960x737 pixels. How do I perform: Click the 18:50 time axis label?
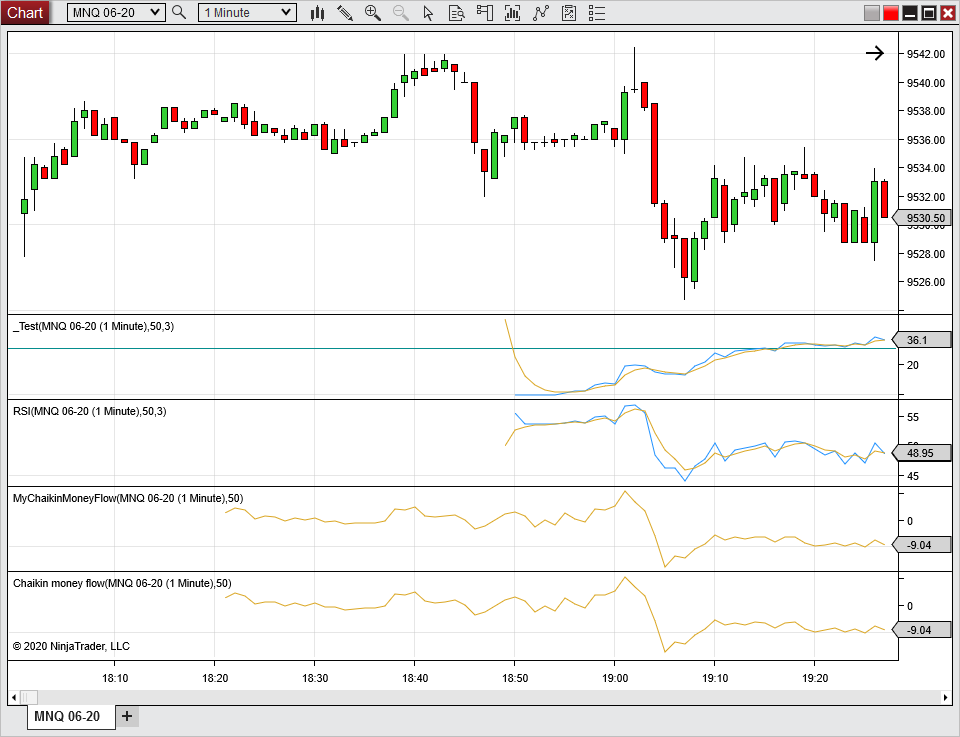tap(515, 678)
